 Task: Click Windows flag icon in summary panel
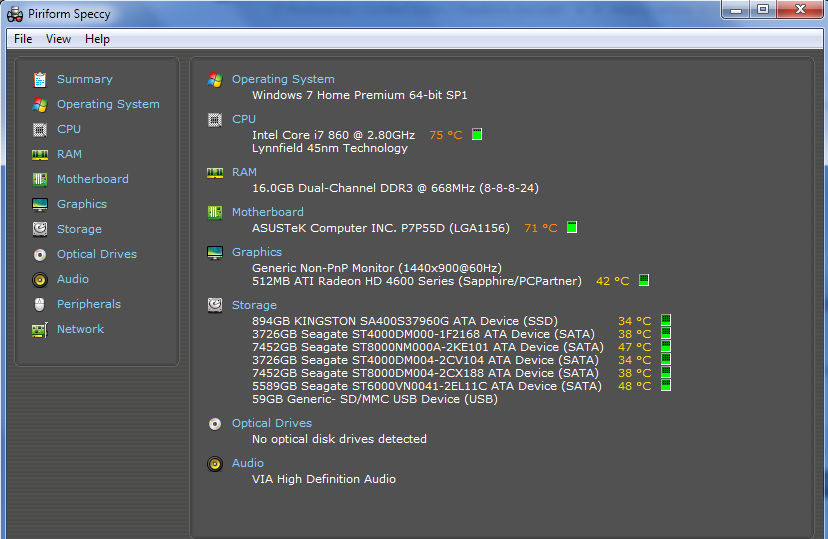(215, 80)
